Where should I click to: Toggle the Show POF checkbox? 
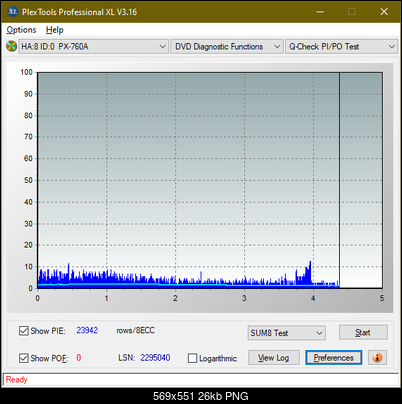[24, 358]
